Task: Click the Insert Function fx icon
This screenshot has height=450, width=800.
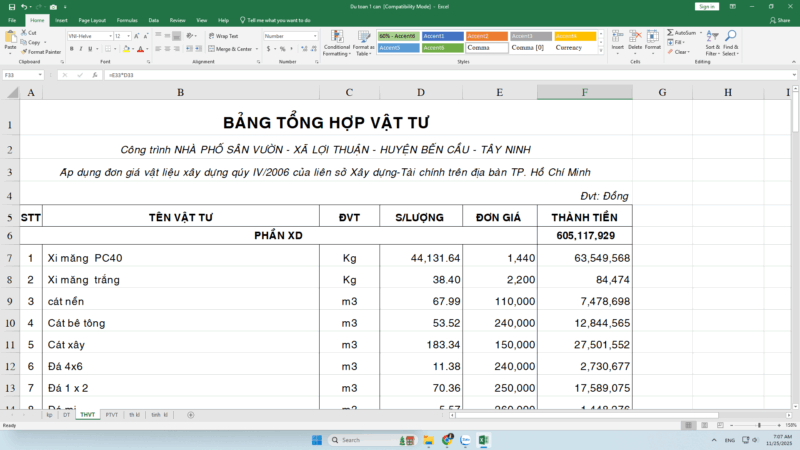Action: [x=96, y=75]
